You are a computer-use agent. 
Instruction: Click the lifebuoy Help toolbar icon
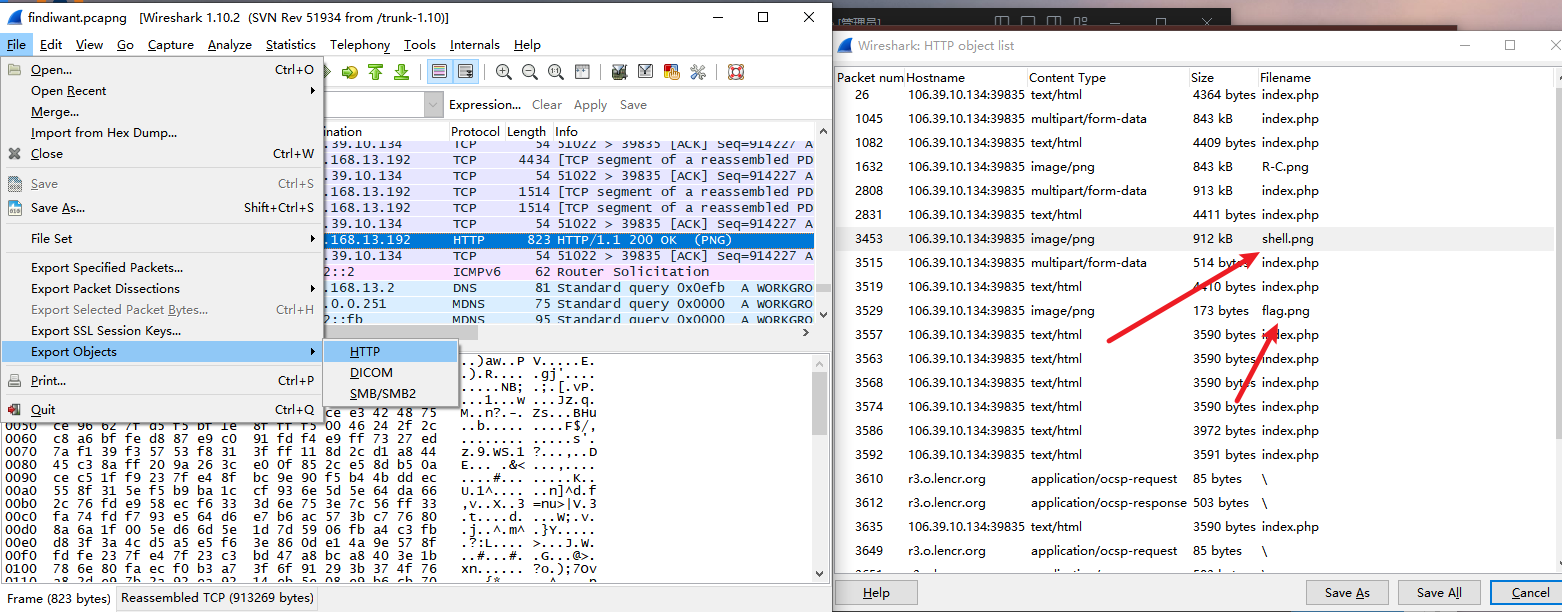tap(736, 72)
